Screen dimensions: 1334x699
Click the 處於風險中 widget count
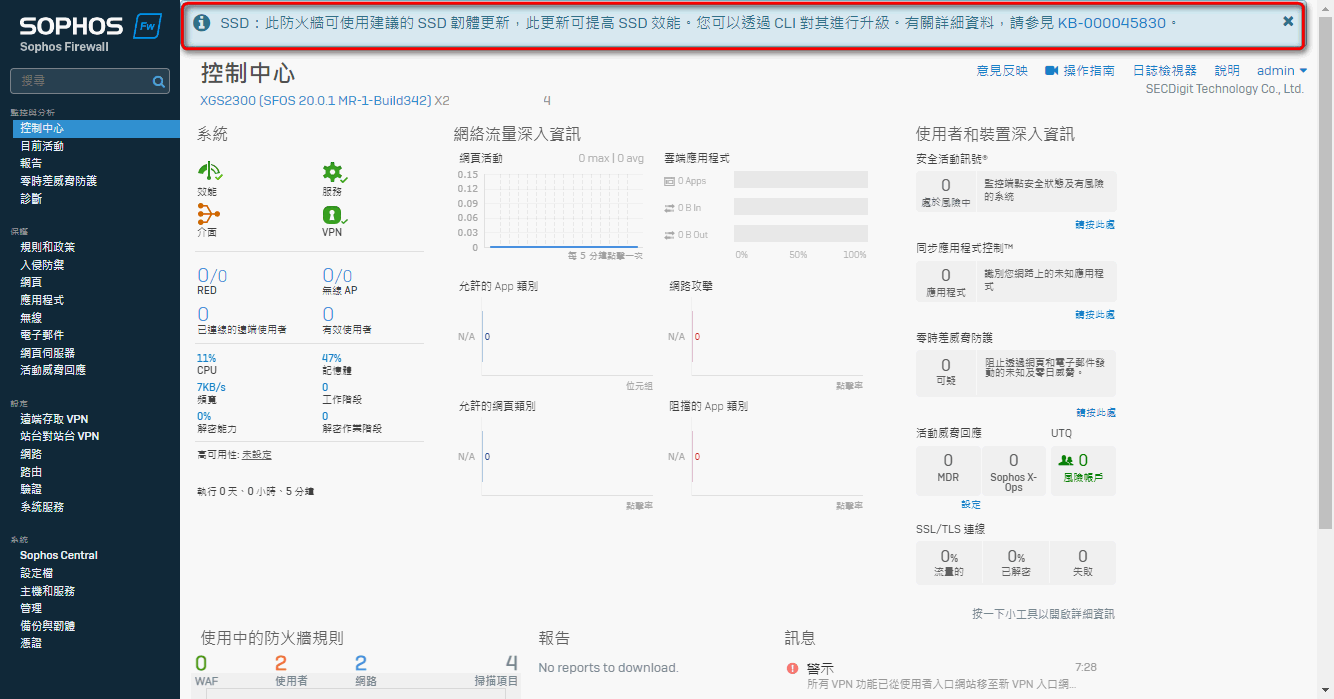pyautogui.click(x=946, y=186)
